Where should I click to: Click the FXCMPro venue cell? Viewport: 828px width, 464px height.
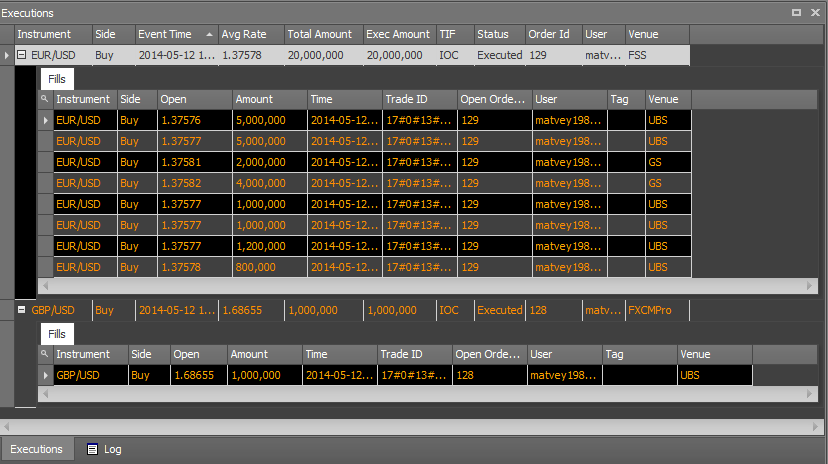click(657, 310)
